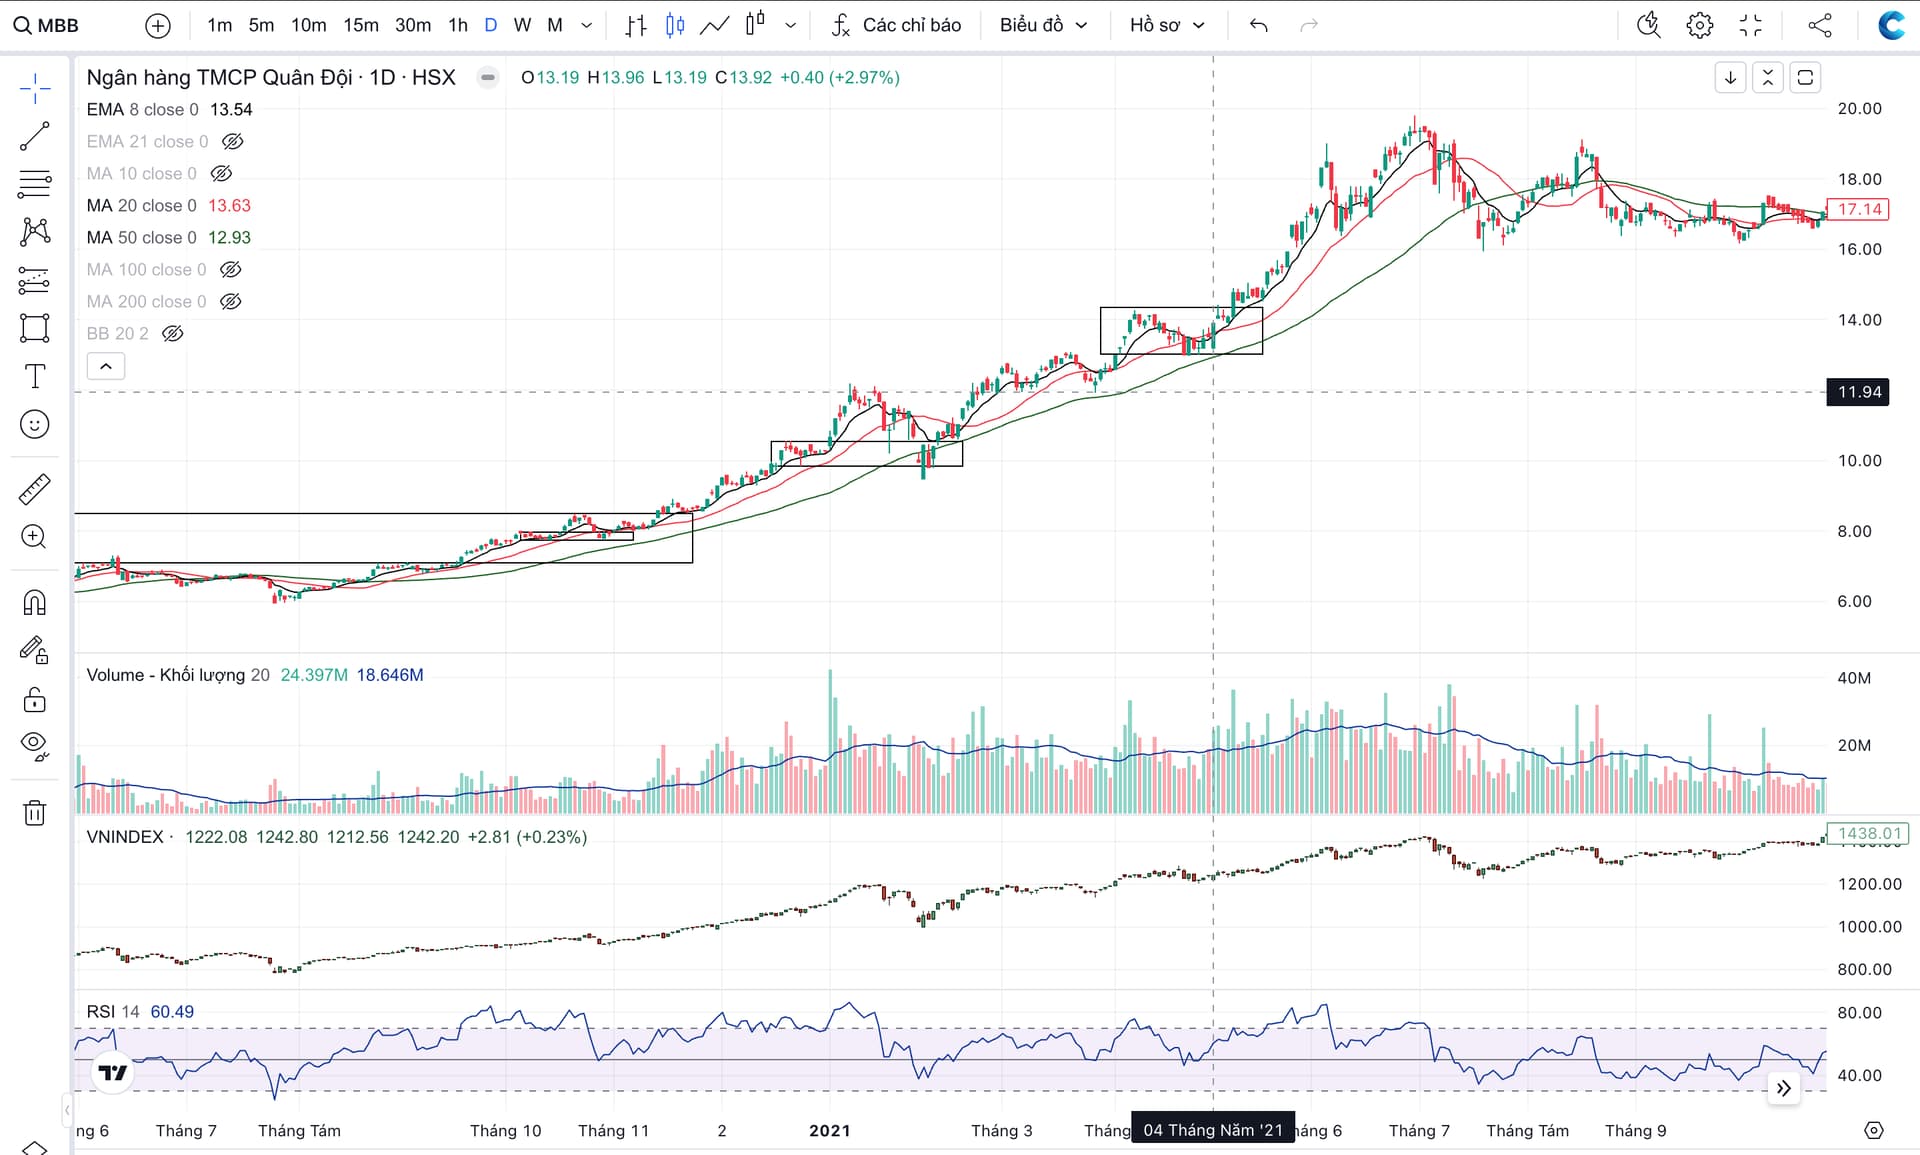
Task: Switch to the W weekly timeframe
Action: (x=522, y=25)
